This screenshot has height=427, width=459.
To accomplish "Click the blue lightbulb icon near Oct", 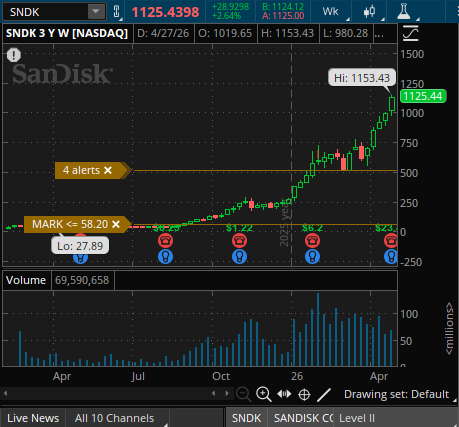I will 239,257.
